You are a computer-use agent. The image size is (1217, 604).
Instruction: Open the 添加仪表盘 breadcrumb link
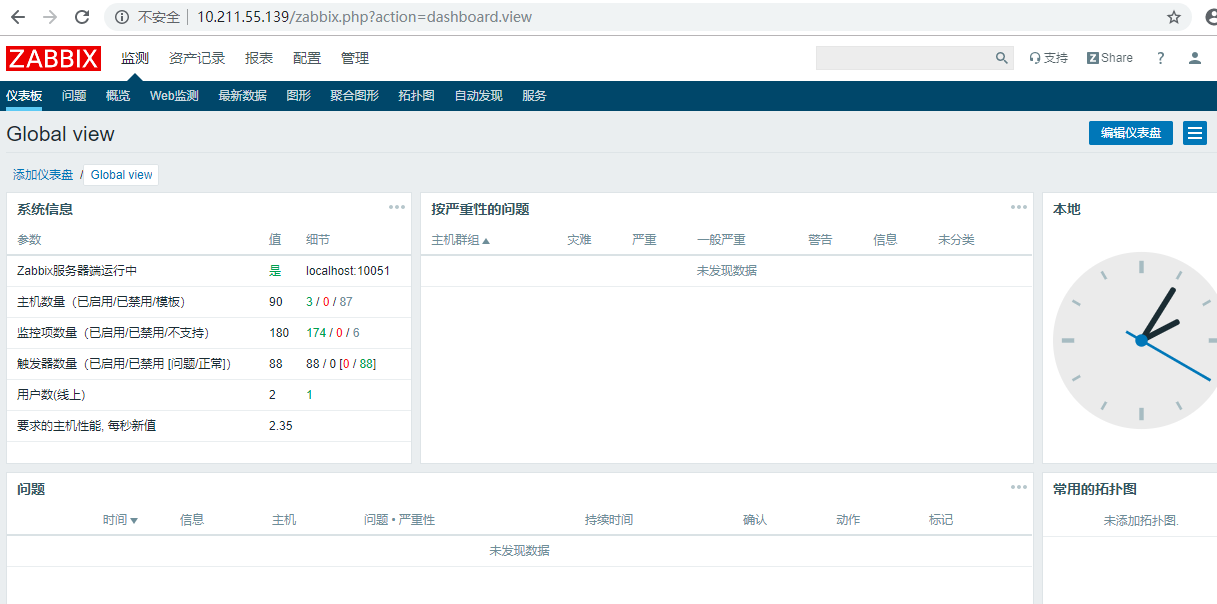pyautogui.click(x=43, y=175)
